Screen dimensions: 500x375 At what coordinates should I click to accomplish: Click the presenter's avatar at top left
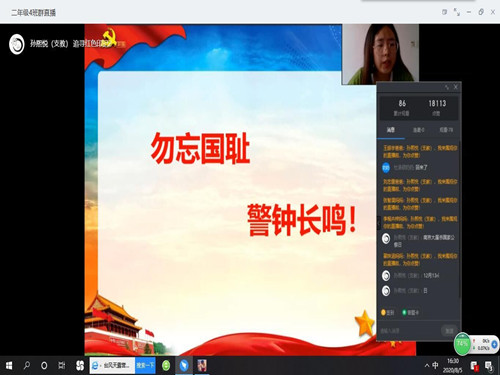[x=17, y=44]
